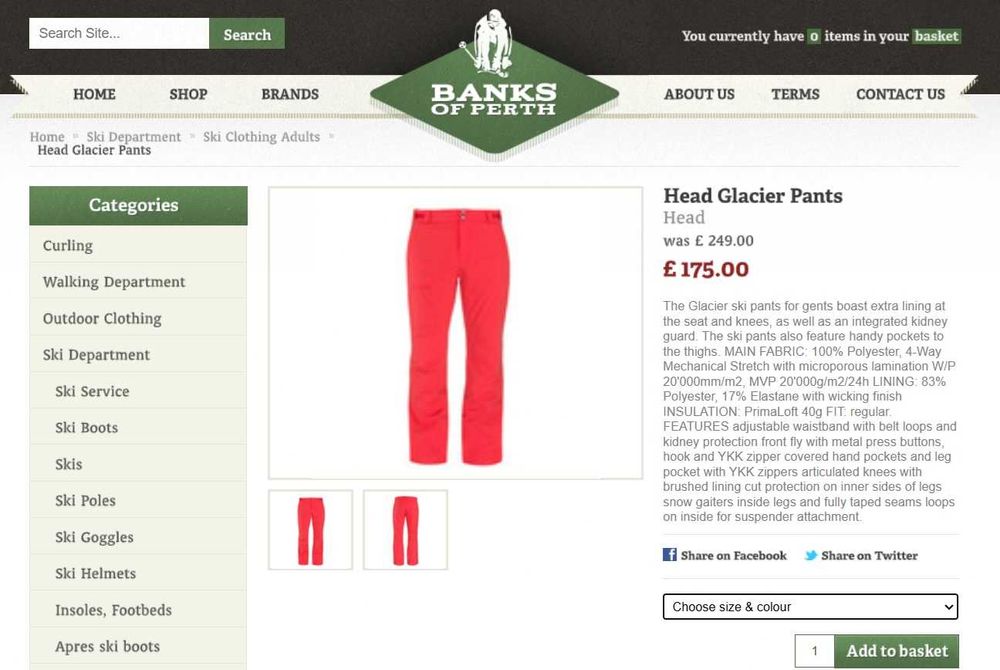Click the Facebook share icon

point(670,555)
